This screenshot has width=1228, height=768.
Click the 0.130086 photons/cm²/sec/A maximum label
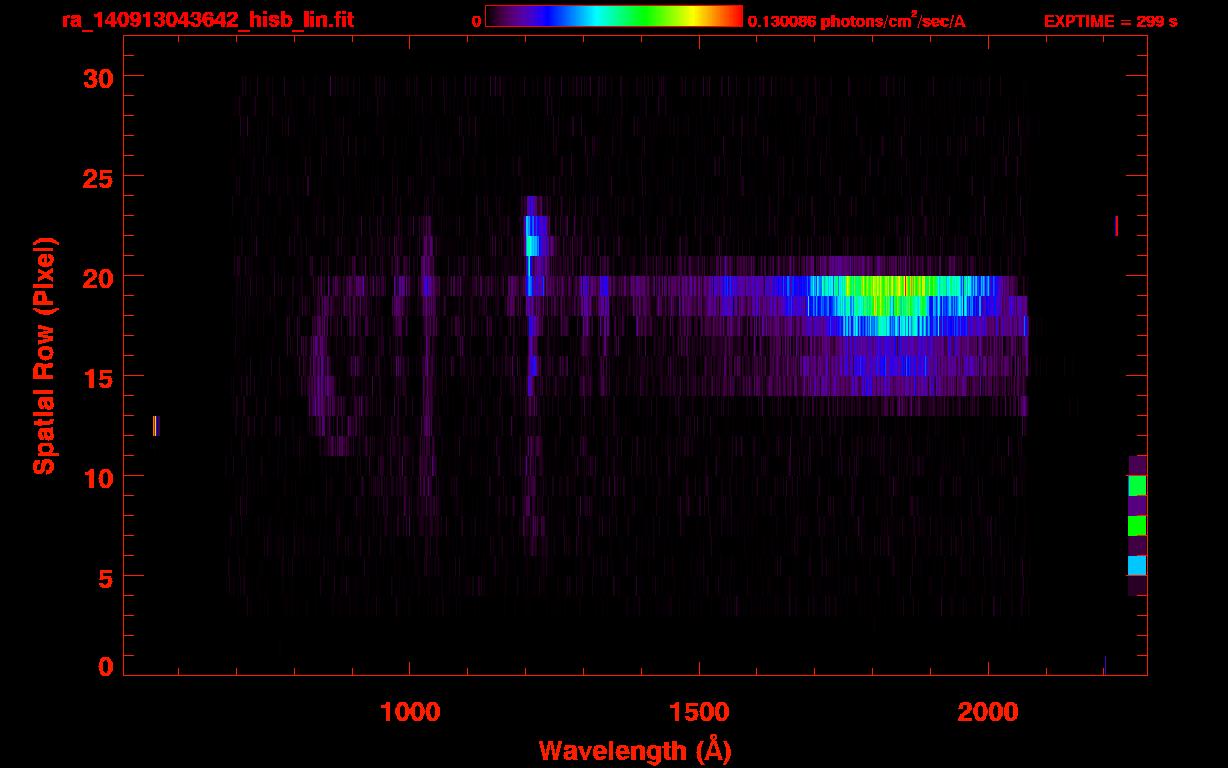pos(856,20)
